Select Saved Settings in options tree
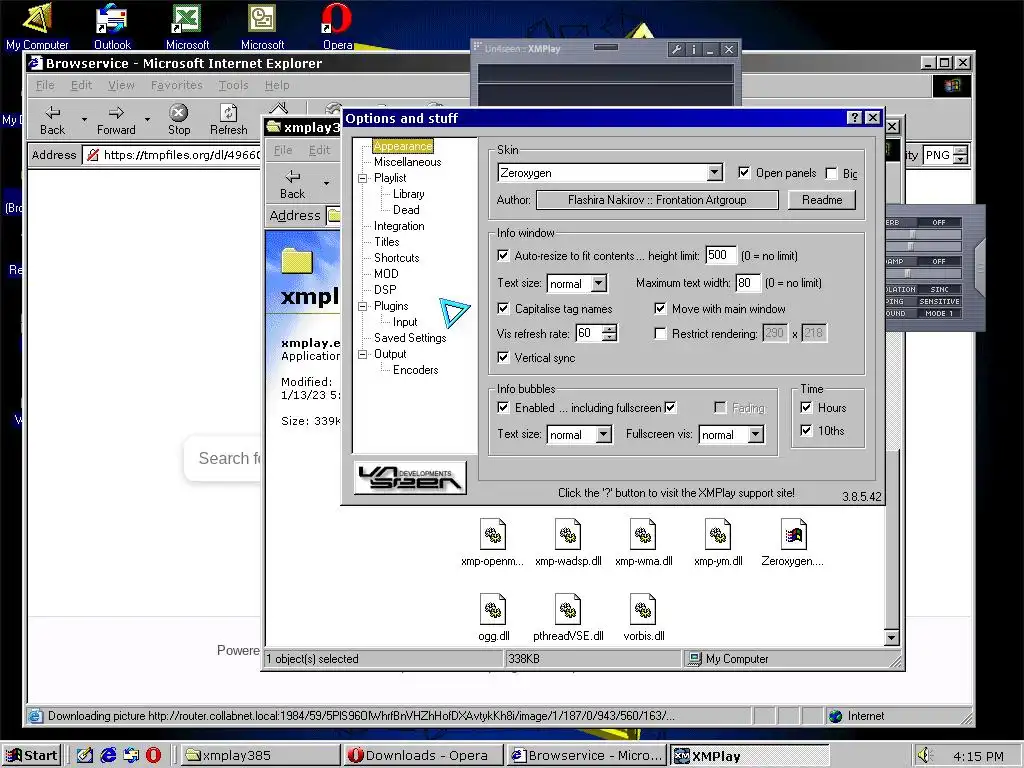The image size is (1024, 768). (x=410, y=338)
